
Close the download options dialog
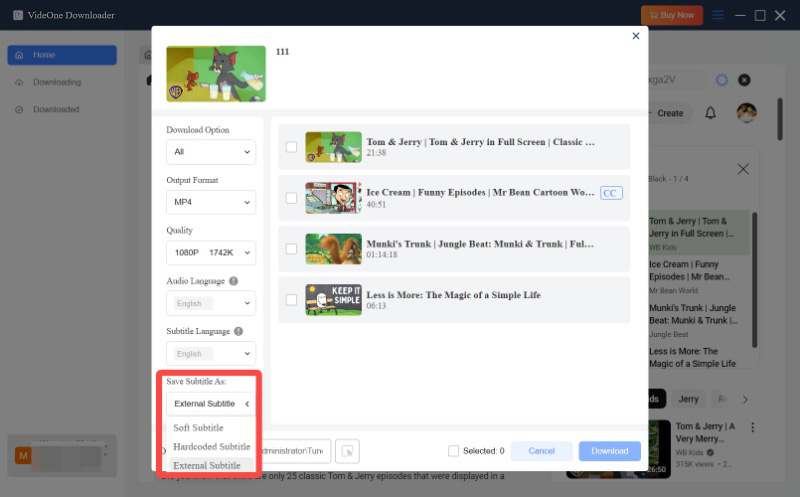coord(635,36)
